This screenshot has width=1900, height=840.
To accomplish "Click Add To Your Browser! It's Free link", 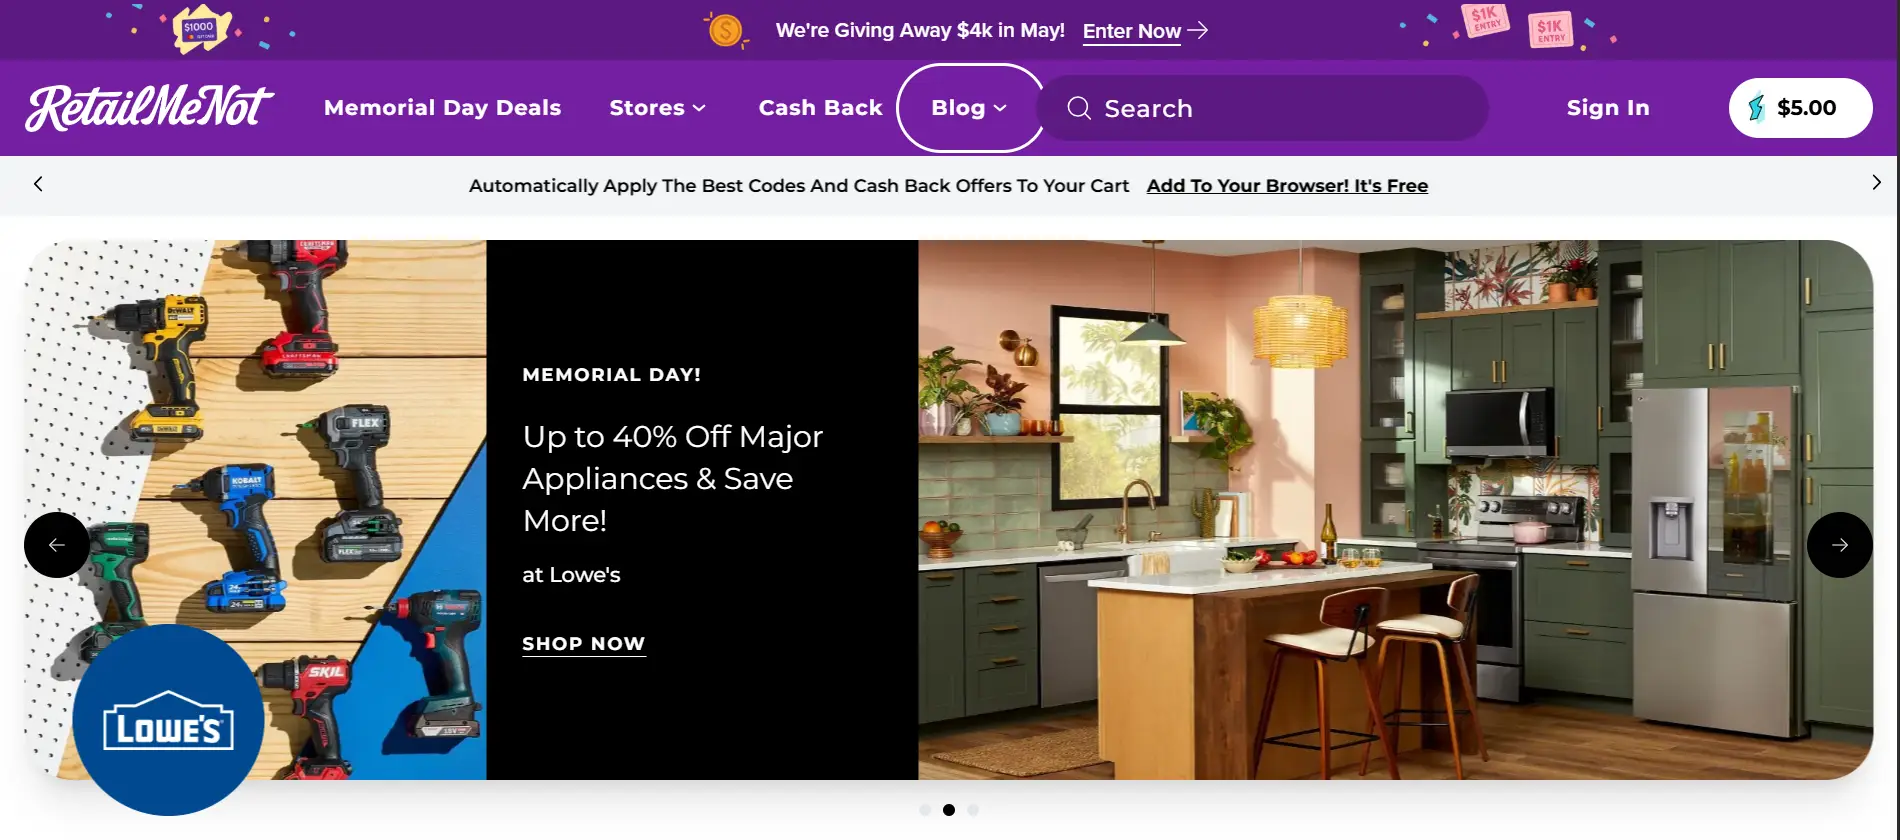I will tap(1287, 186).
